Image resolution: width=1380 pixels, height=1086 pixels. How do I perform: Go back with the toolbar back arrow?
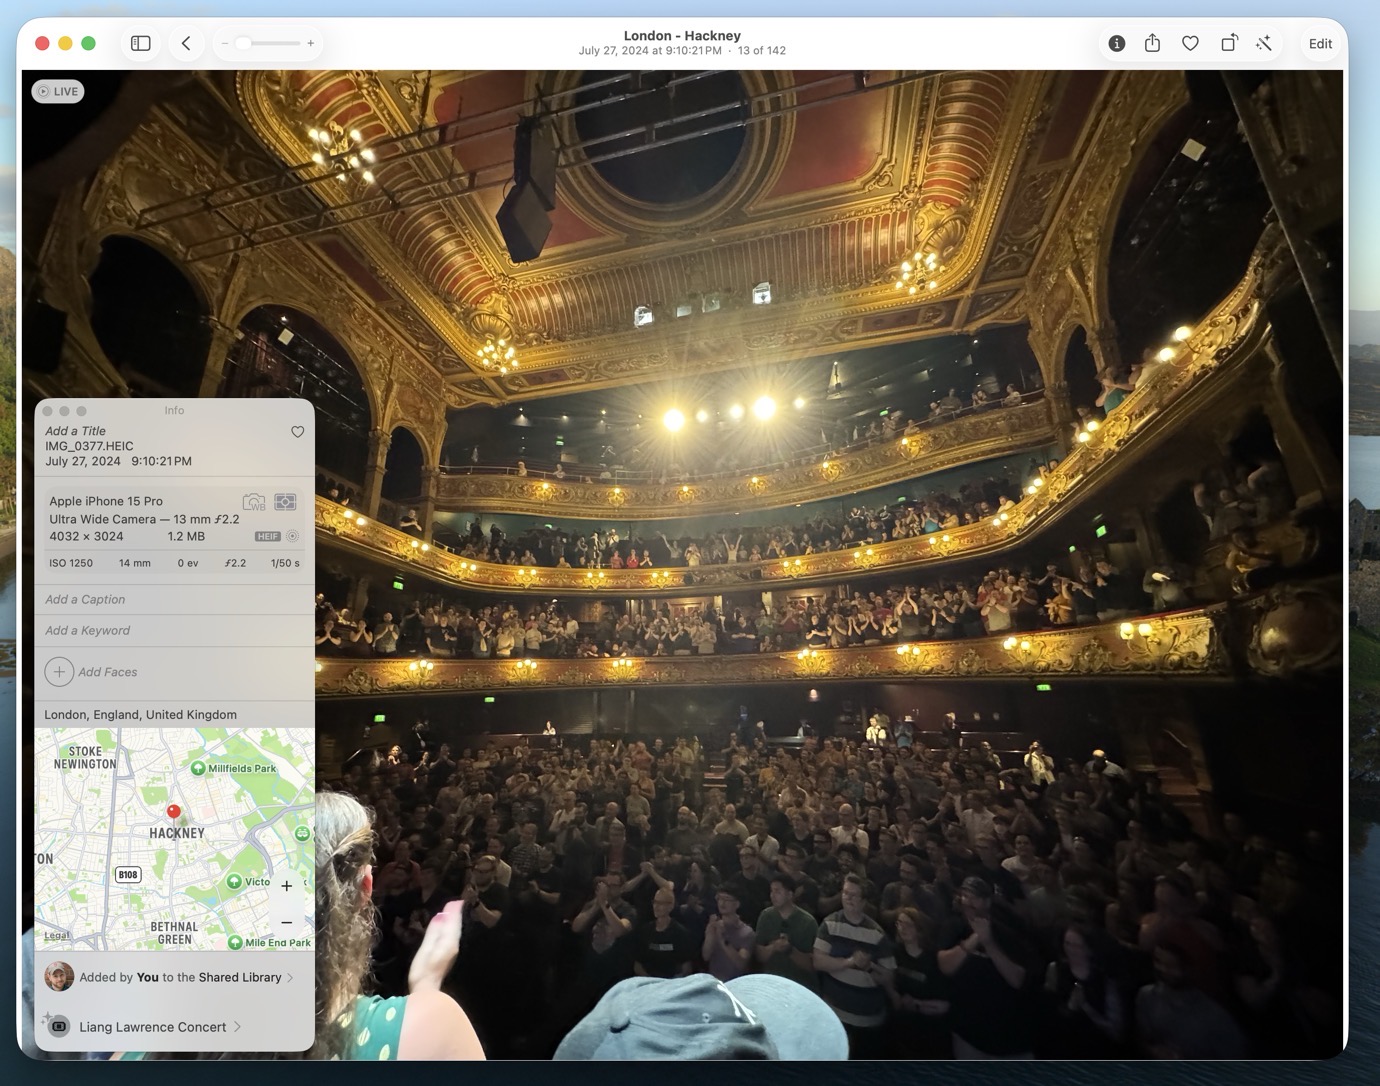pyautogui.click(x=186, y=43)
